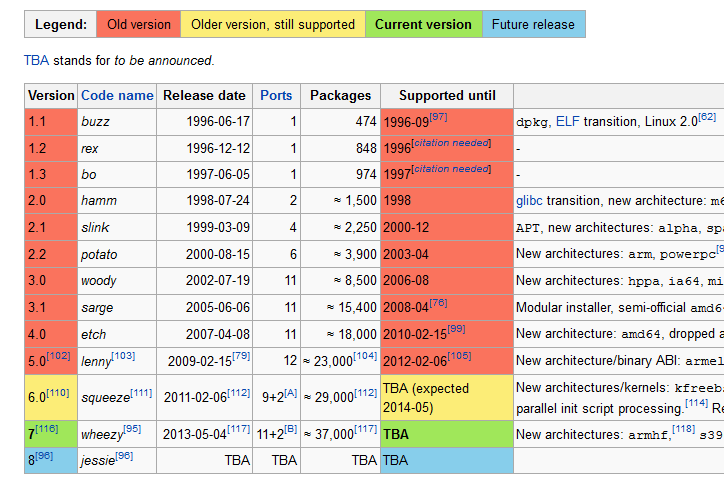Click the Current version legend swatch

click(423, 24)
